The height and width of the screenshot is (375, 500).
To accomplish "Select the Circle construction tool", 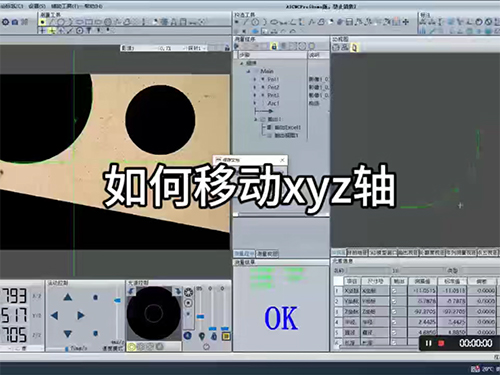I will 255,22.
